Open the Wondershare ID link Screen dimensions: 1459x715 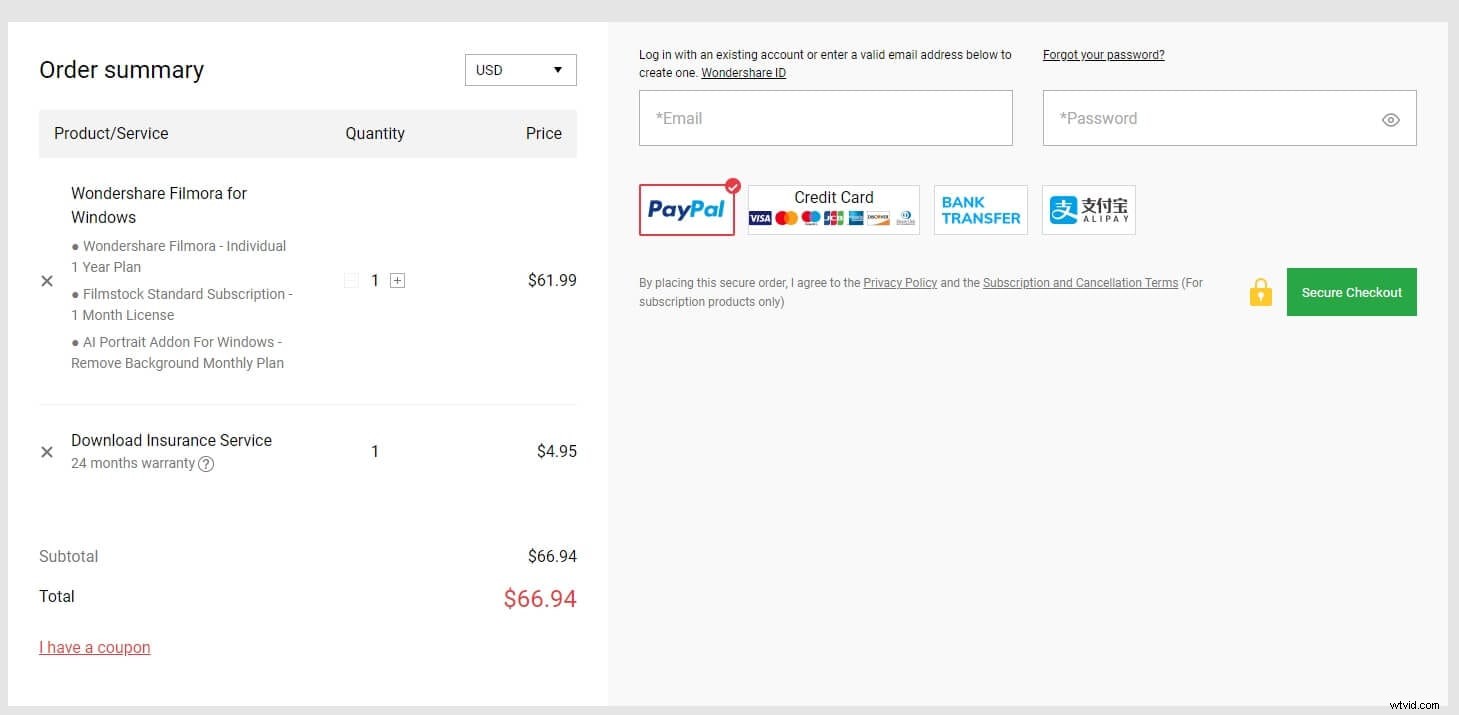[x=743, y=73]
